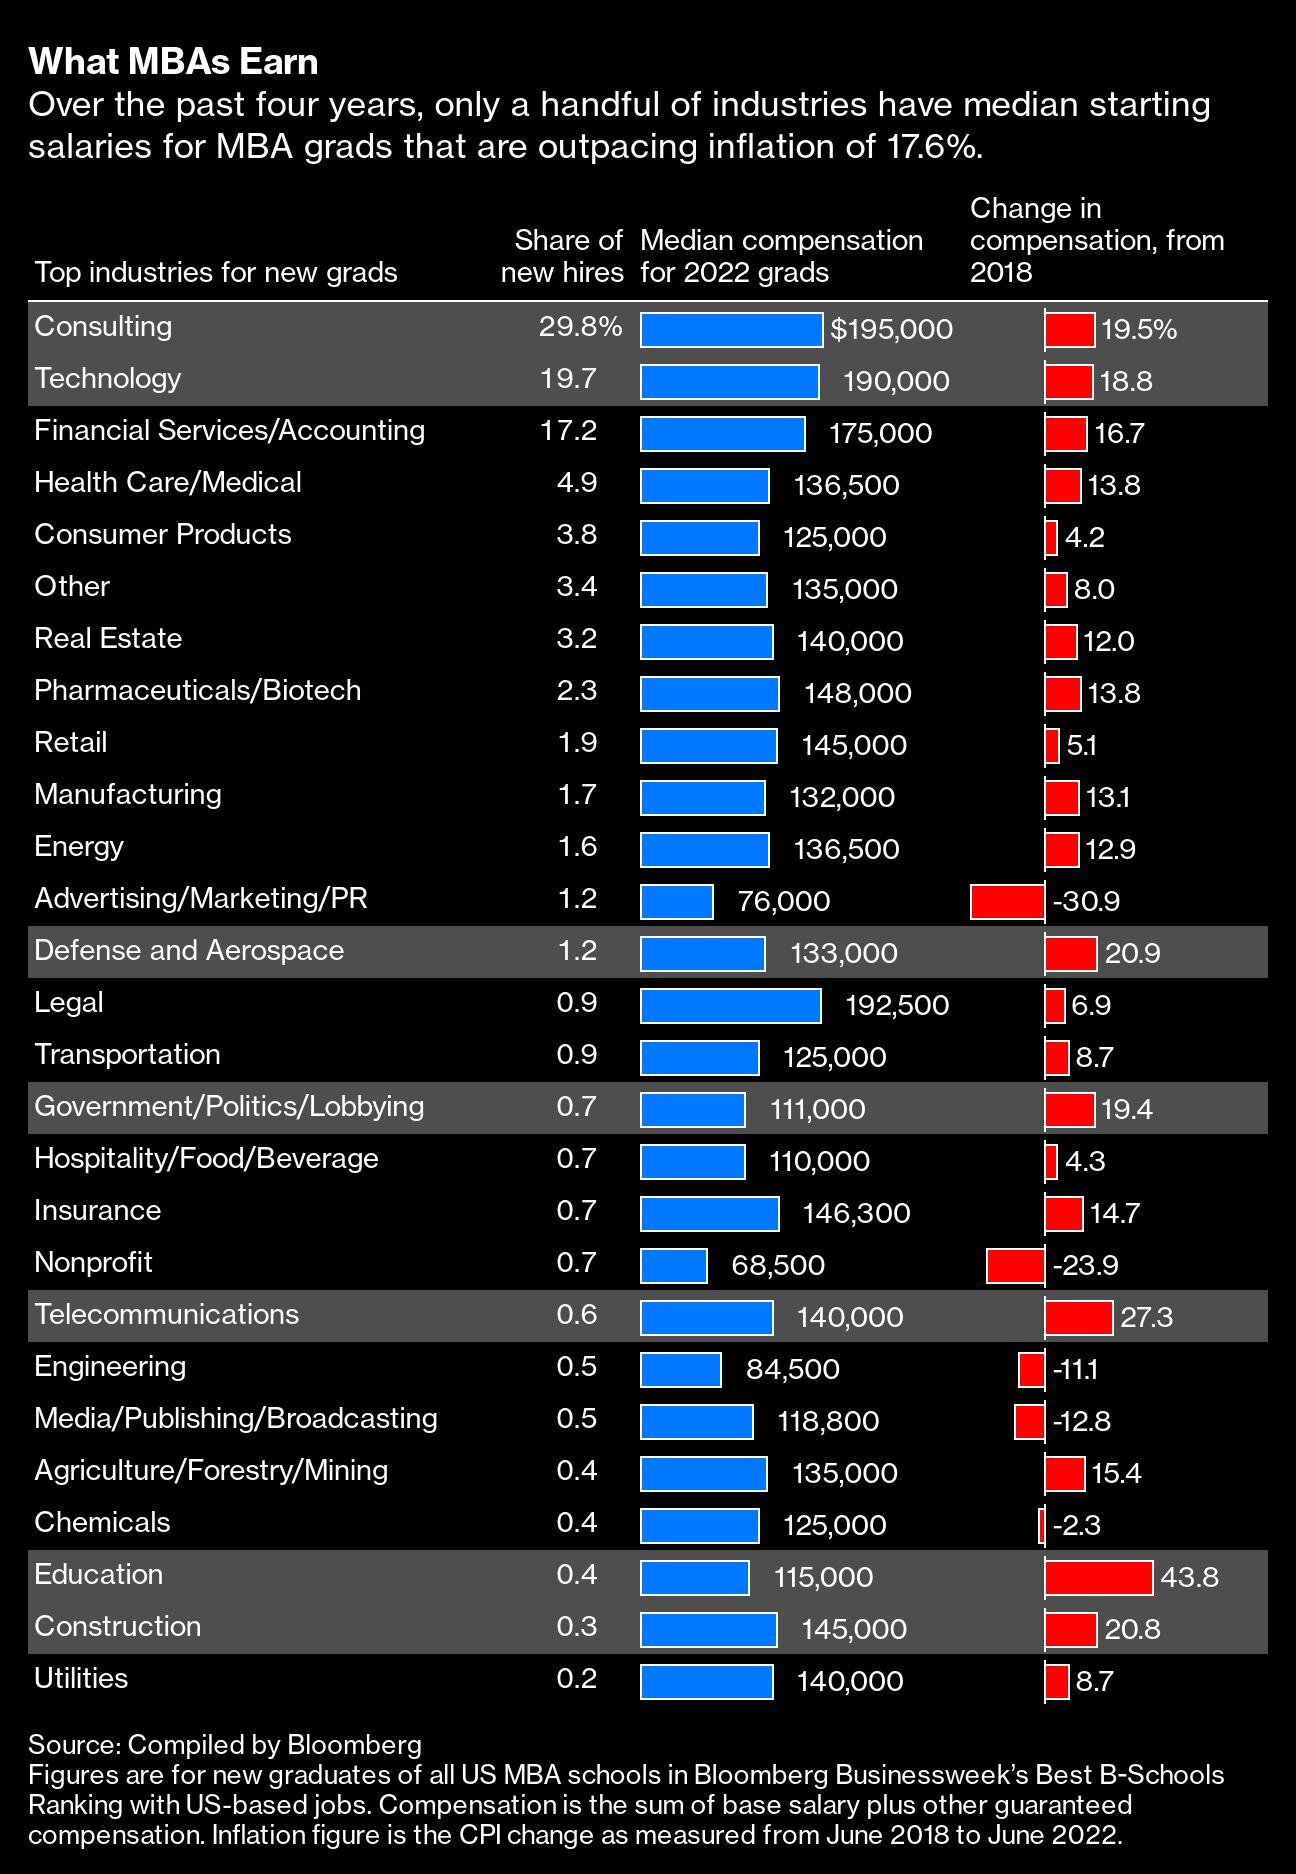Viewport: 1296px width, 1874px height.
Task: Select the Financial Services/Accounting label
Action: click(229, 431)
